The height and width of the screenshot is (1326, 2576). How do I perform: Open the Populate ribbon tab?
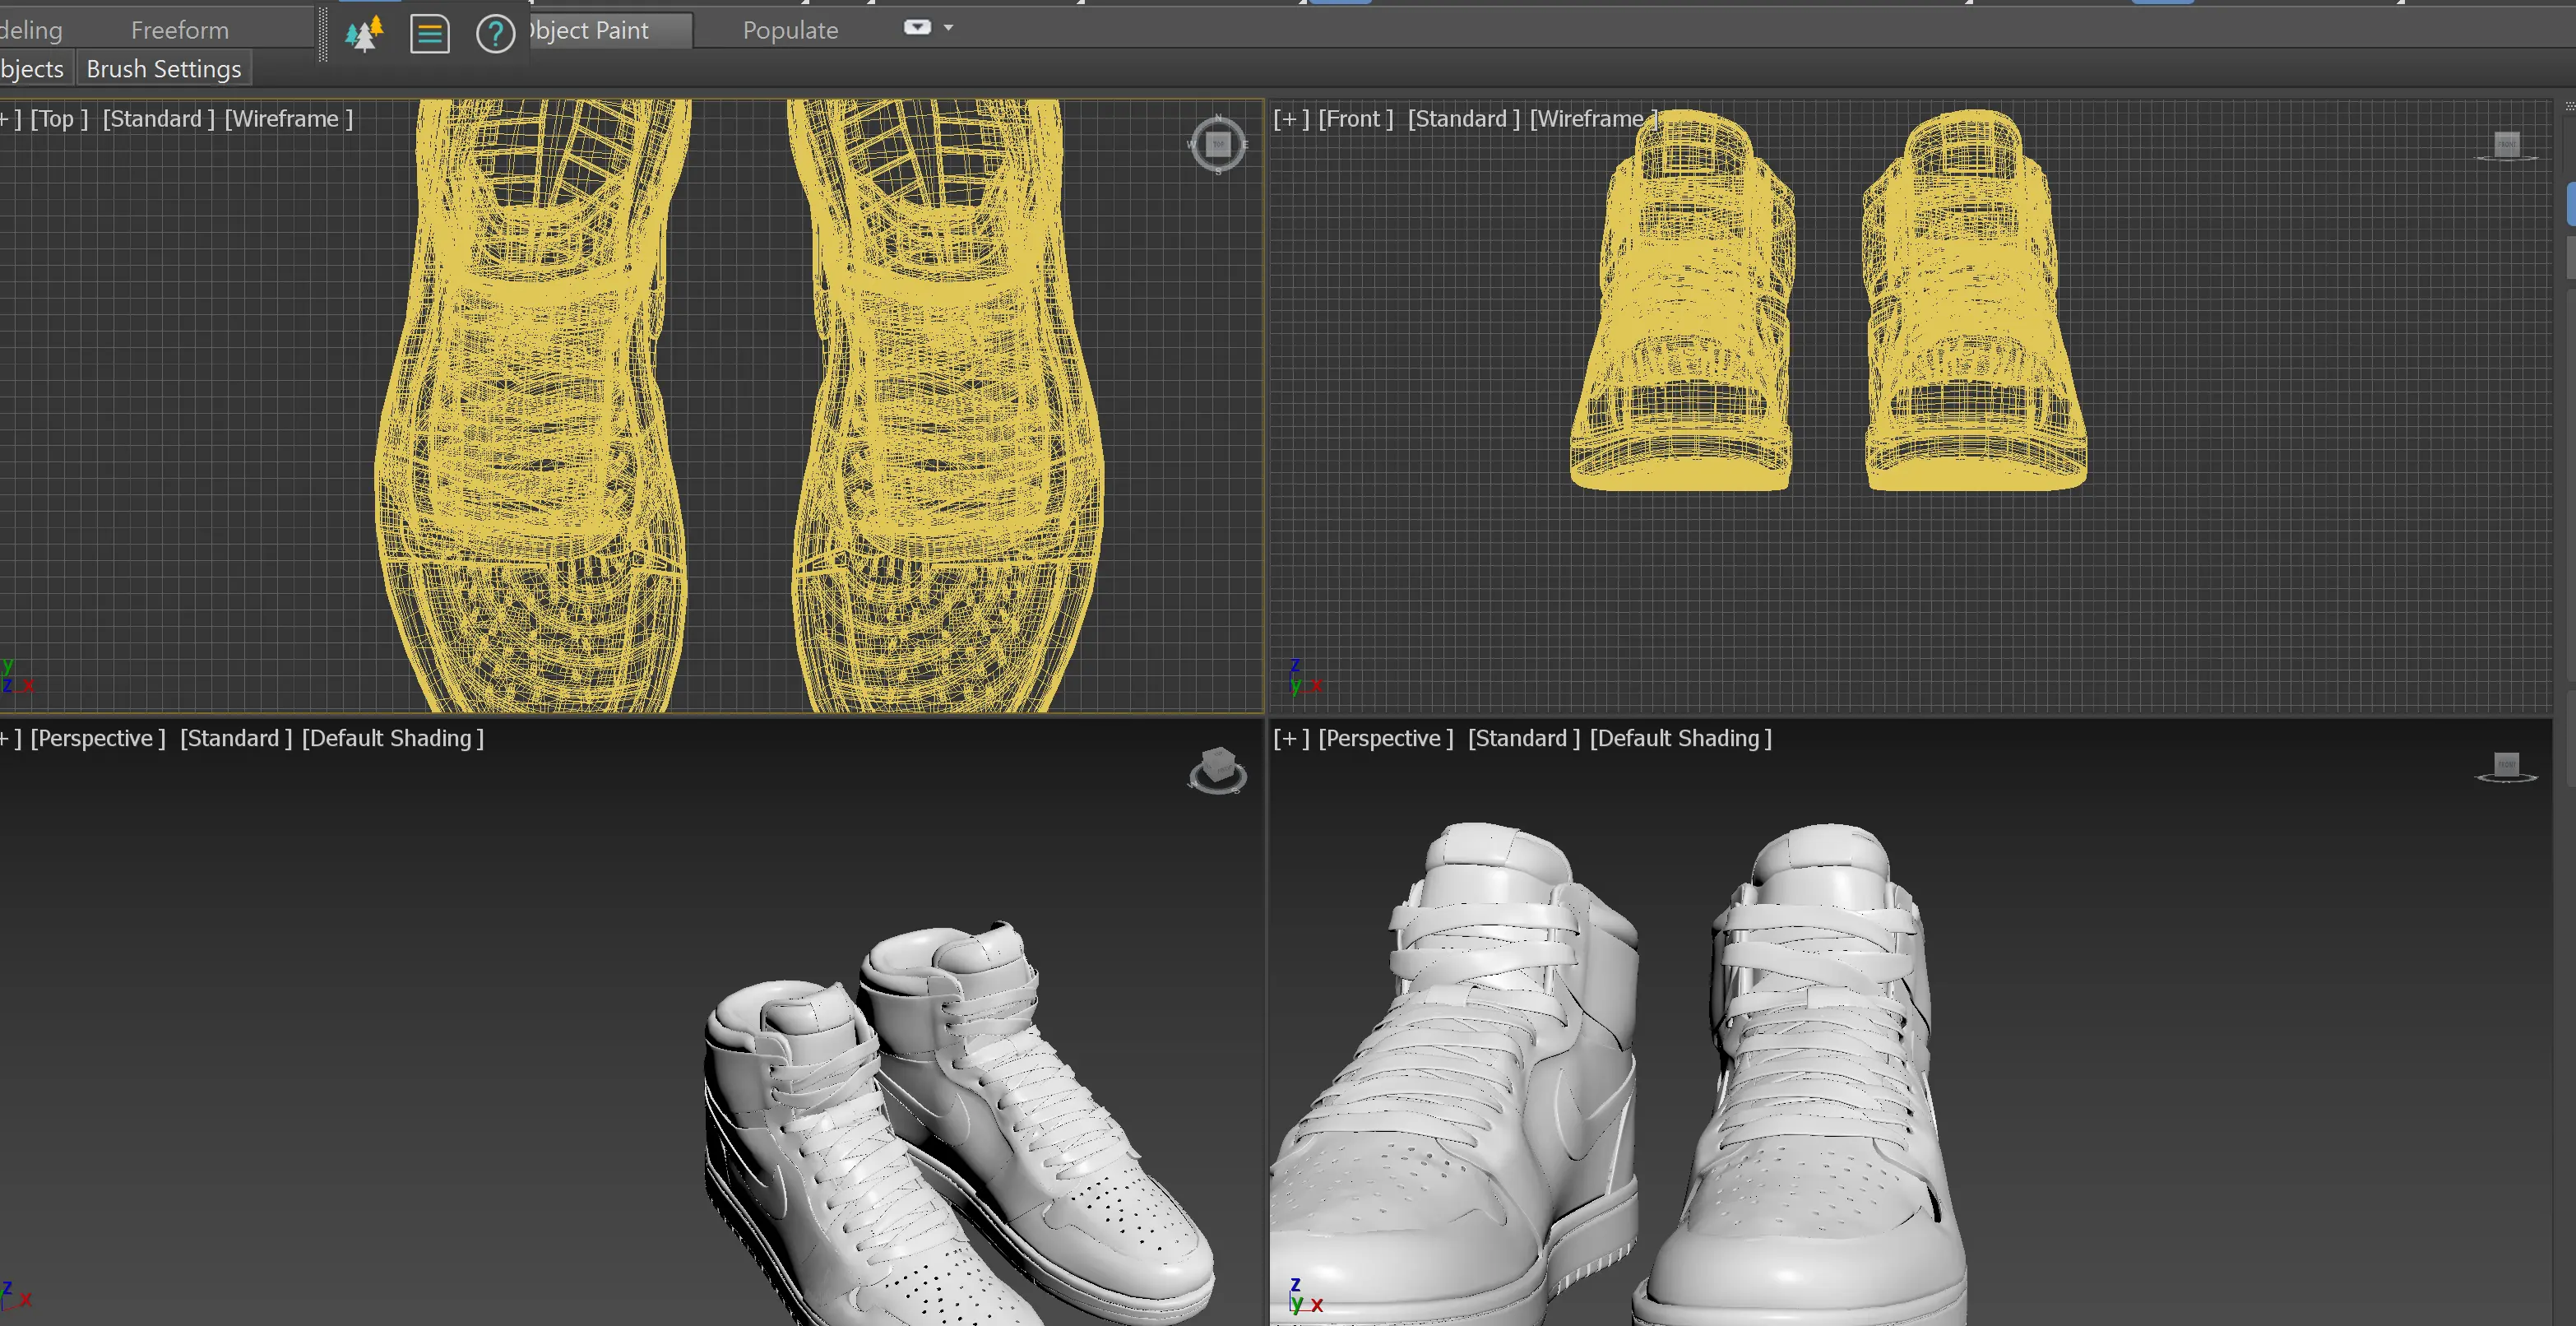coord(790,31)
